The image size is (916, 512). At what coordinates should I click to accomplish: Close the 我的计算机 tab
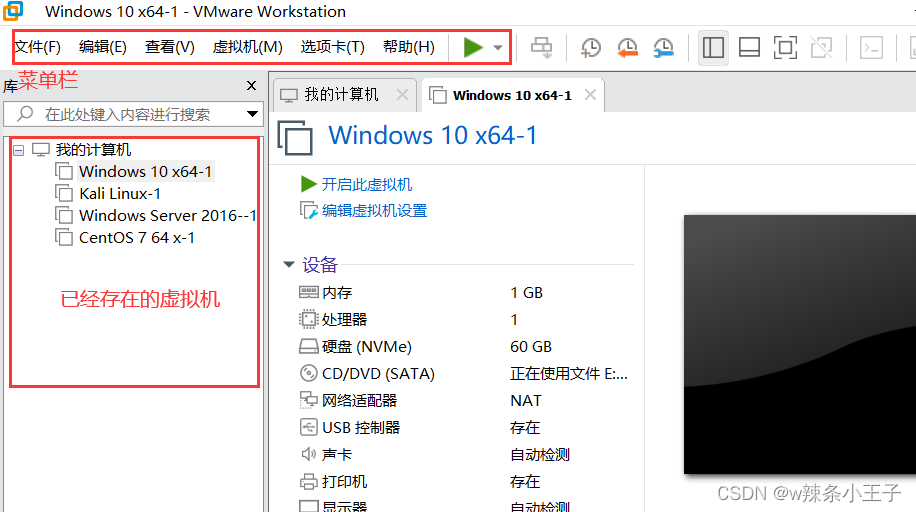403,94
